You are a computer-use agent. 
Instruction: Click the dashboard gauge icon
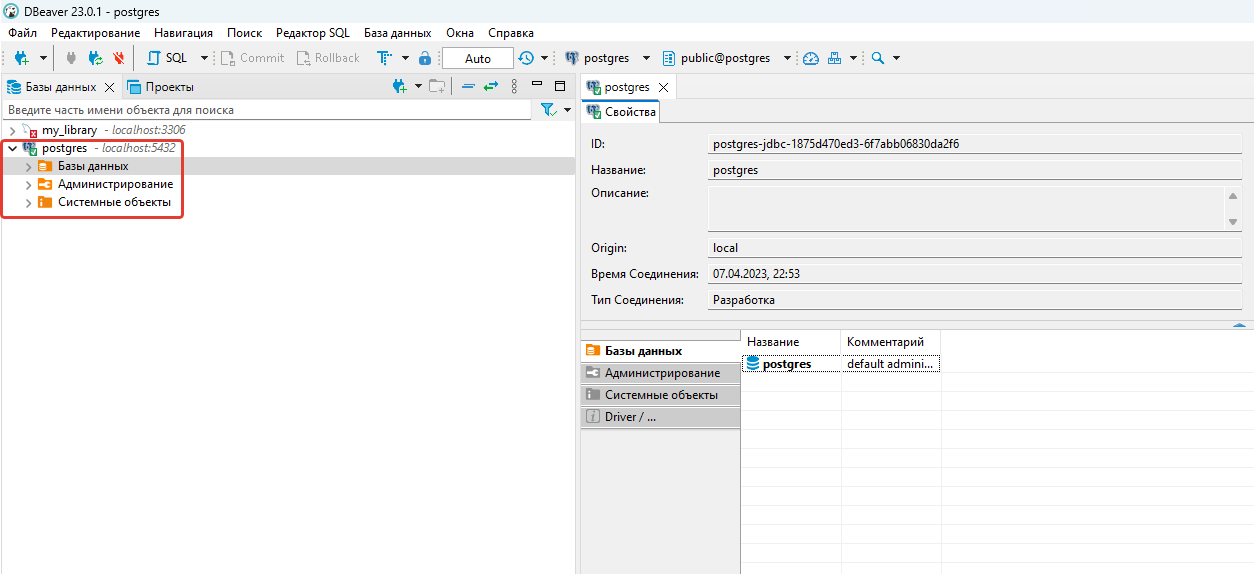pyautogui.click(x=811, y=58)
